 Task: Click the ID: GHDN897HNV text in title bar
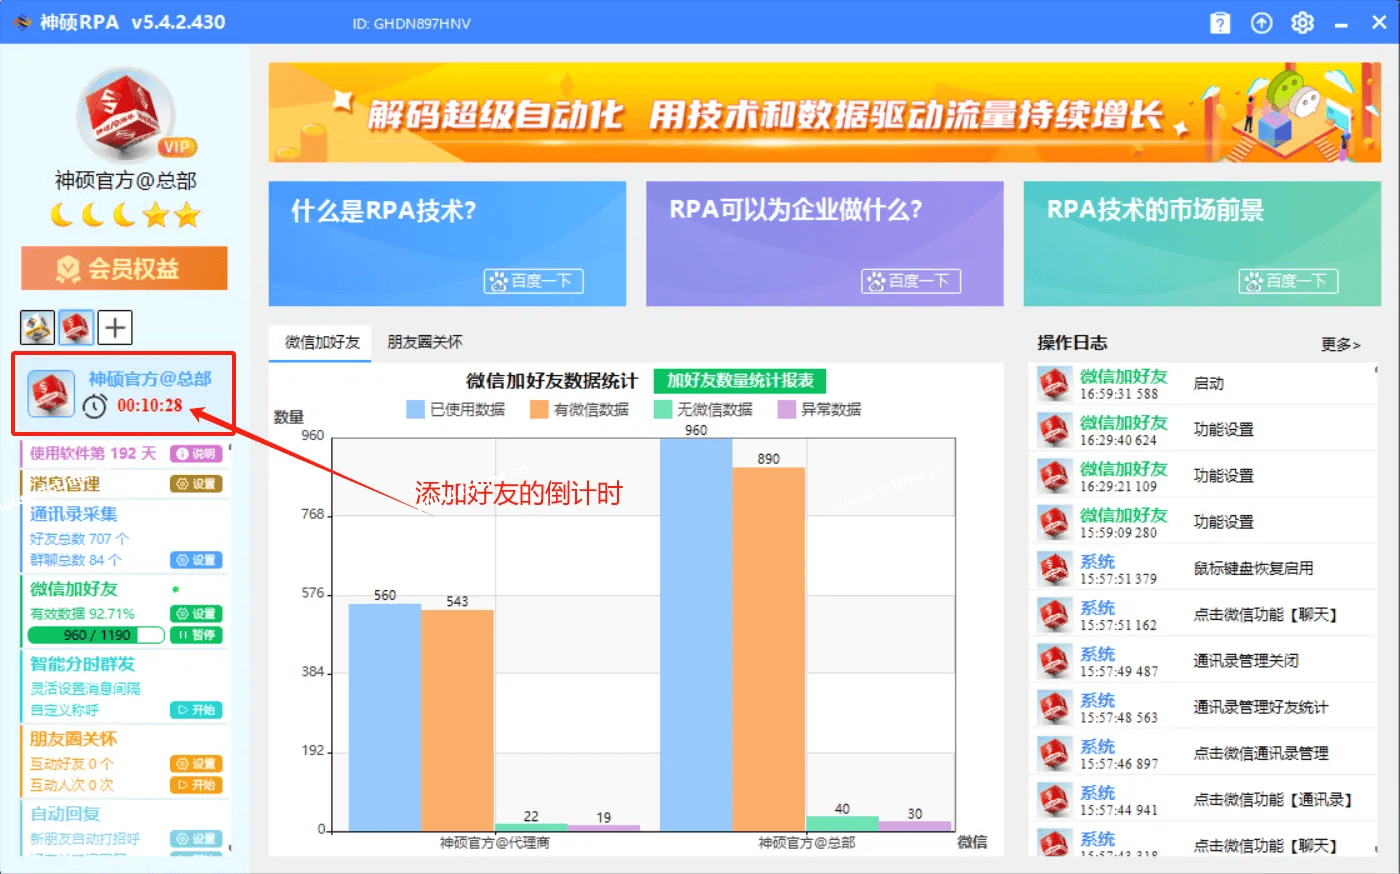411,23
